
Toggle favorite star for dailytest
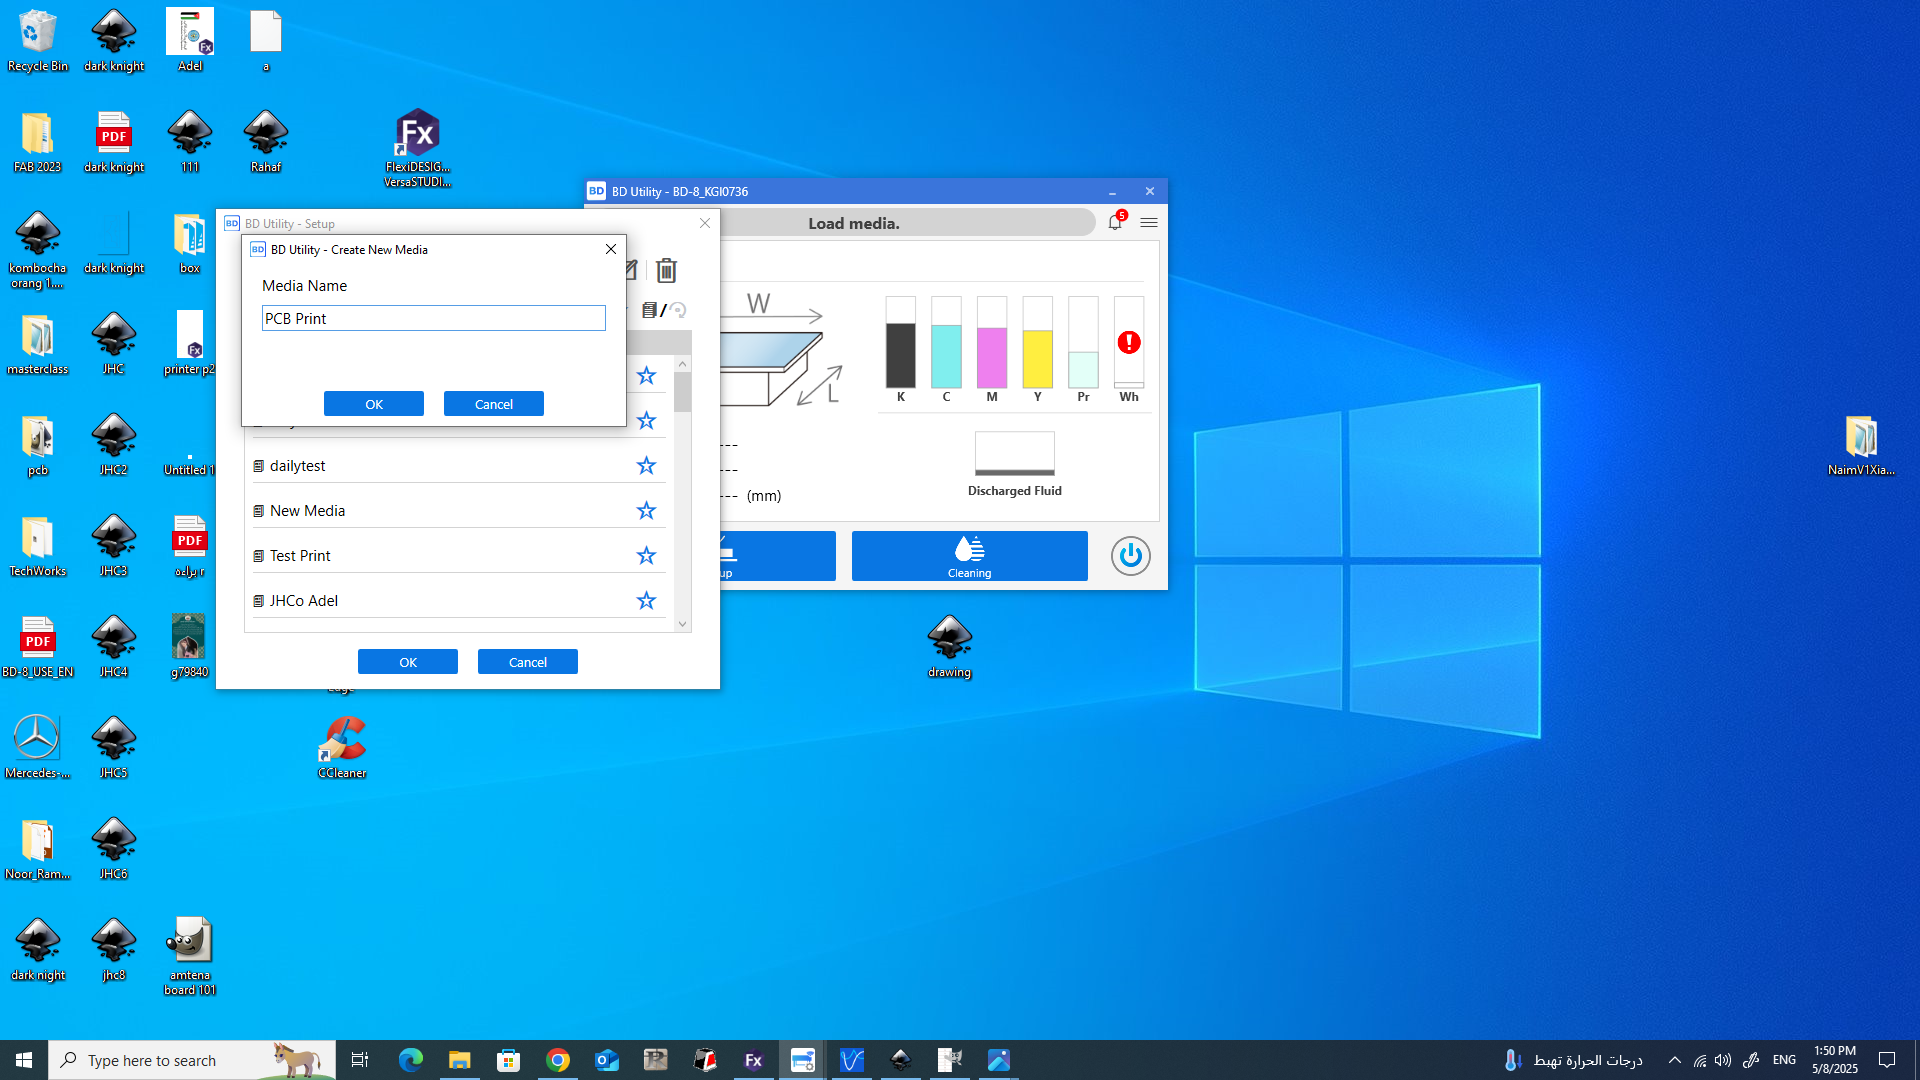[x=646, y=466]
